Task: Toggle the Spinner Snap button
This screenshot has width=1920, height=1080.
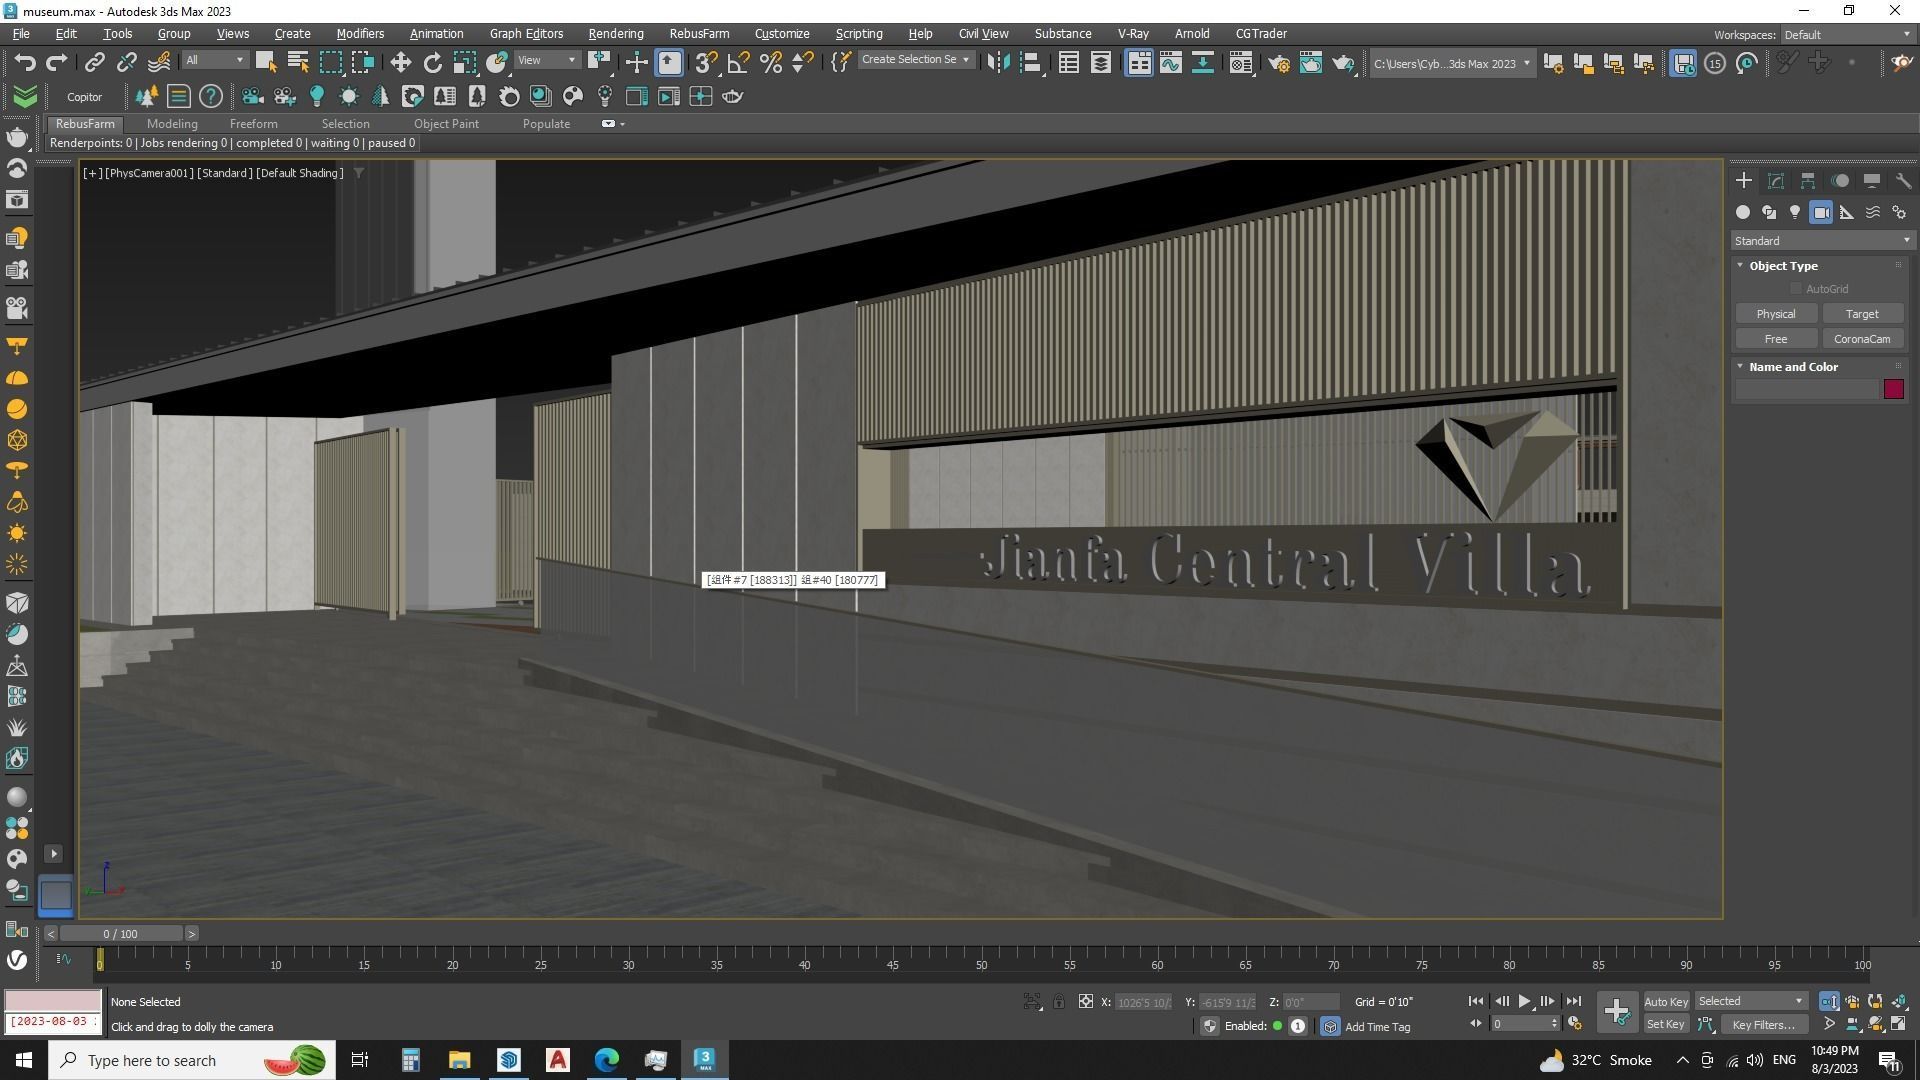Action: click(x=802, y=62)
